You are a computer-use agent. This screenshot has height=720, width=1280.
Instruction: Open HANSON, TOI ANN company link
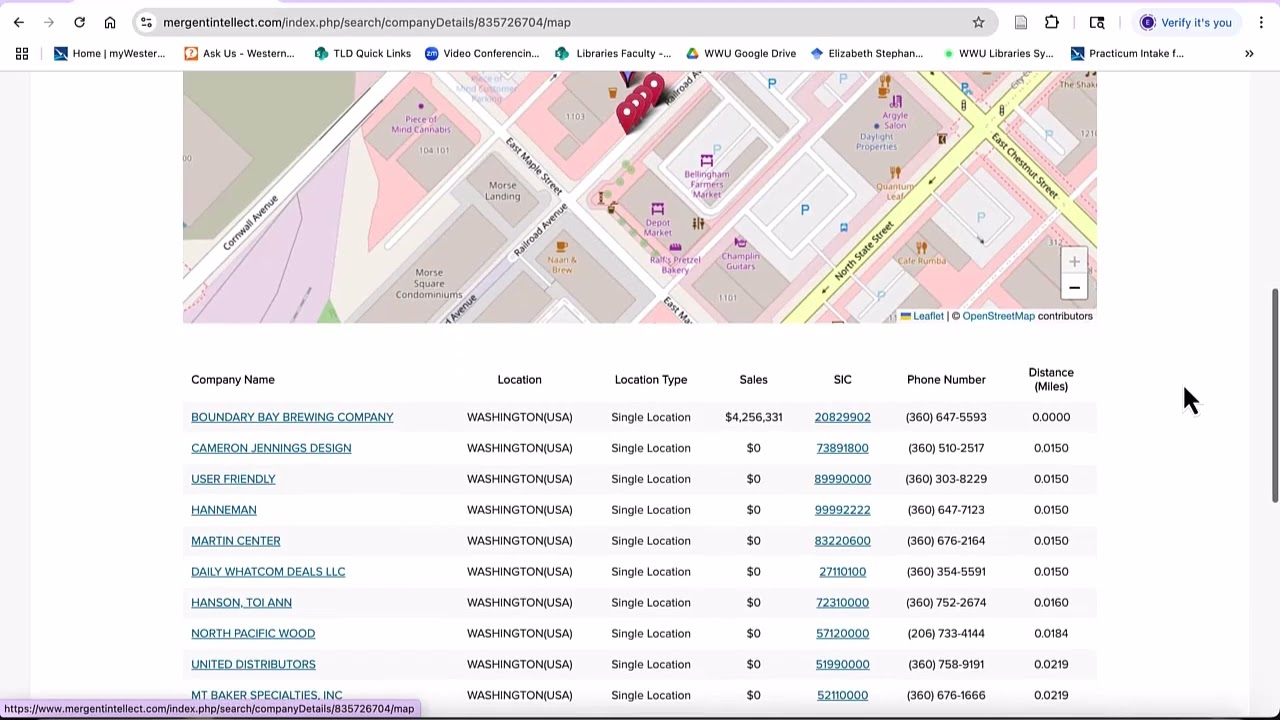coord(241,603)
